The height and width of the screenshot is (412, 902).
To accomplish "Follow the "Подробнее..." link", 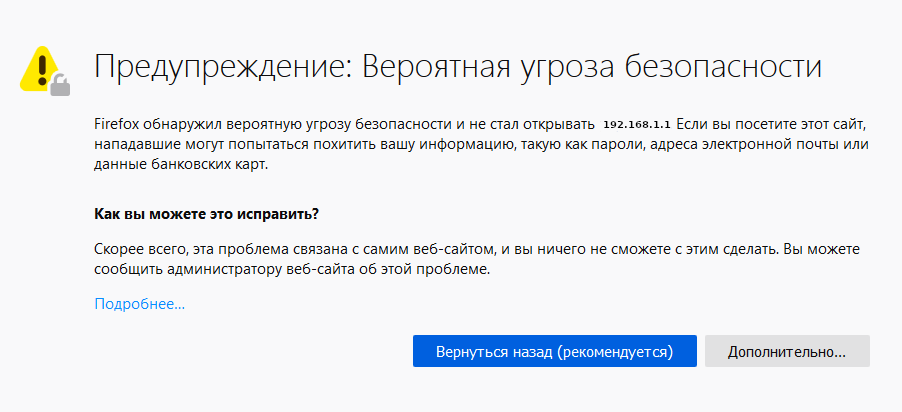I will tap(140, 303).
